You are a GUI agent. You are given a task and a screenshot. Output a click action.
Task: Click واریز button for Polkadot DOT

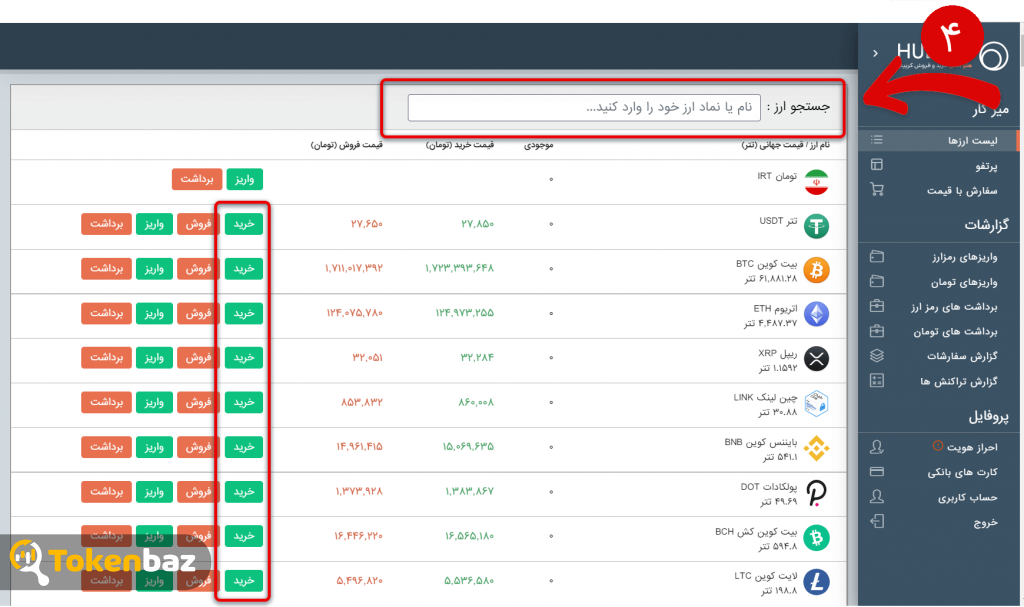(x=154, y=491)
